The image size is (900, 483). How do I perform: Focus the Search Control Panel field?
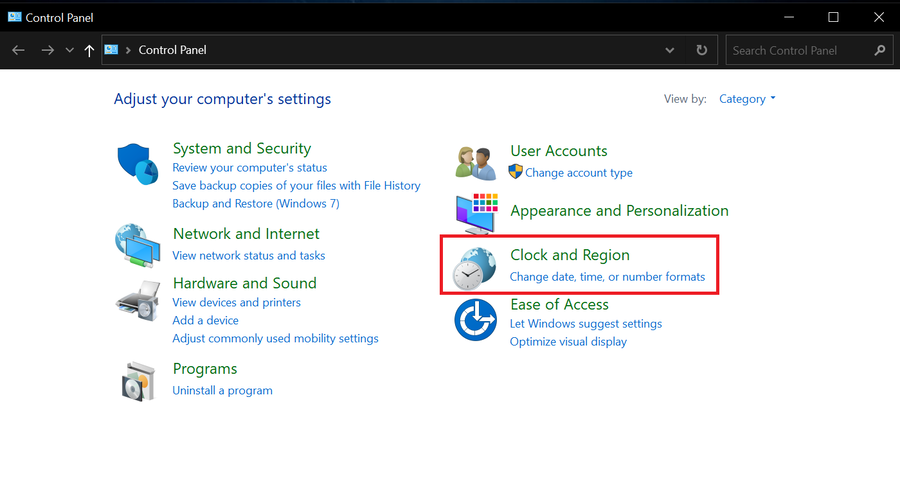coord(809,50)
